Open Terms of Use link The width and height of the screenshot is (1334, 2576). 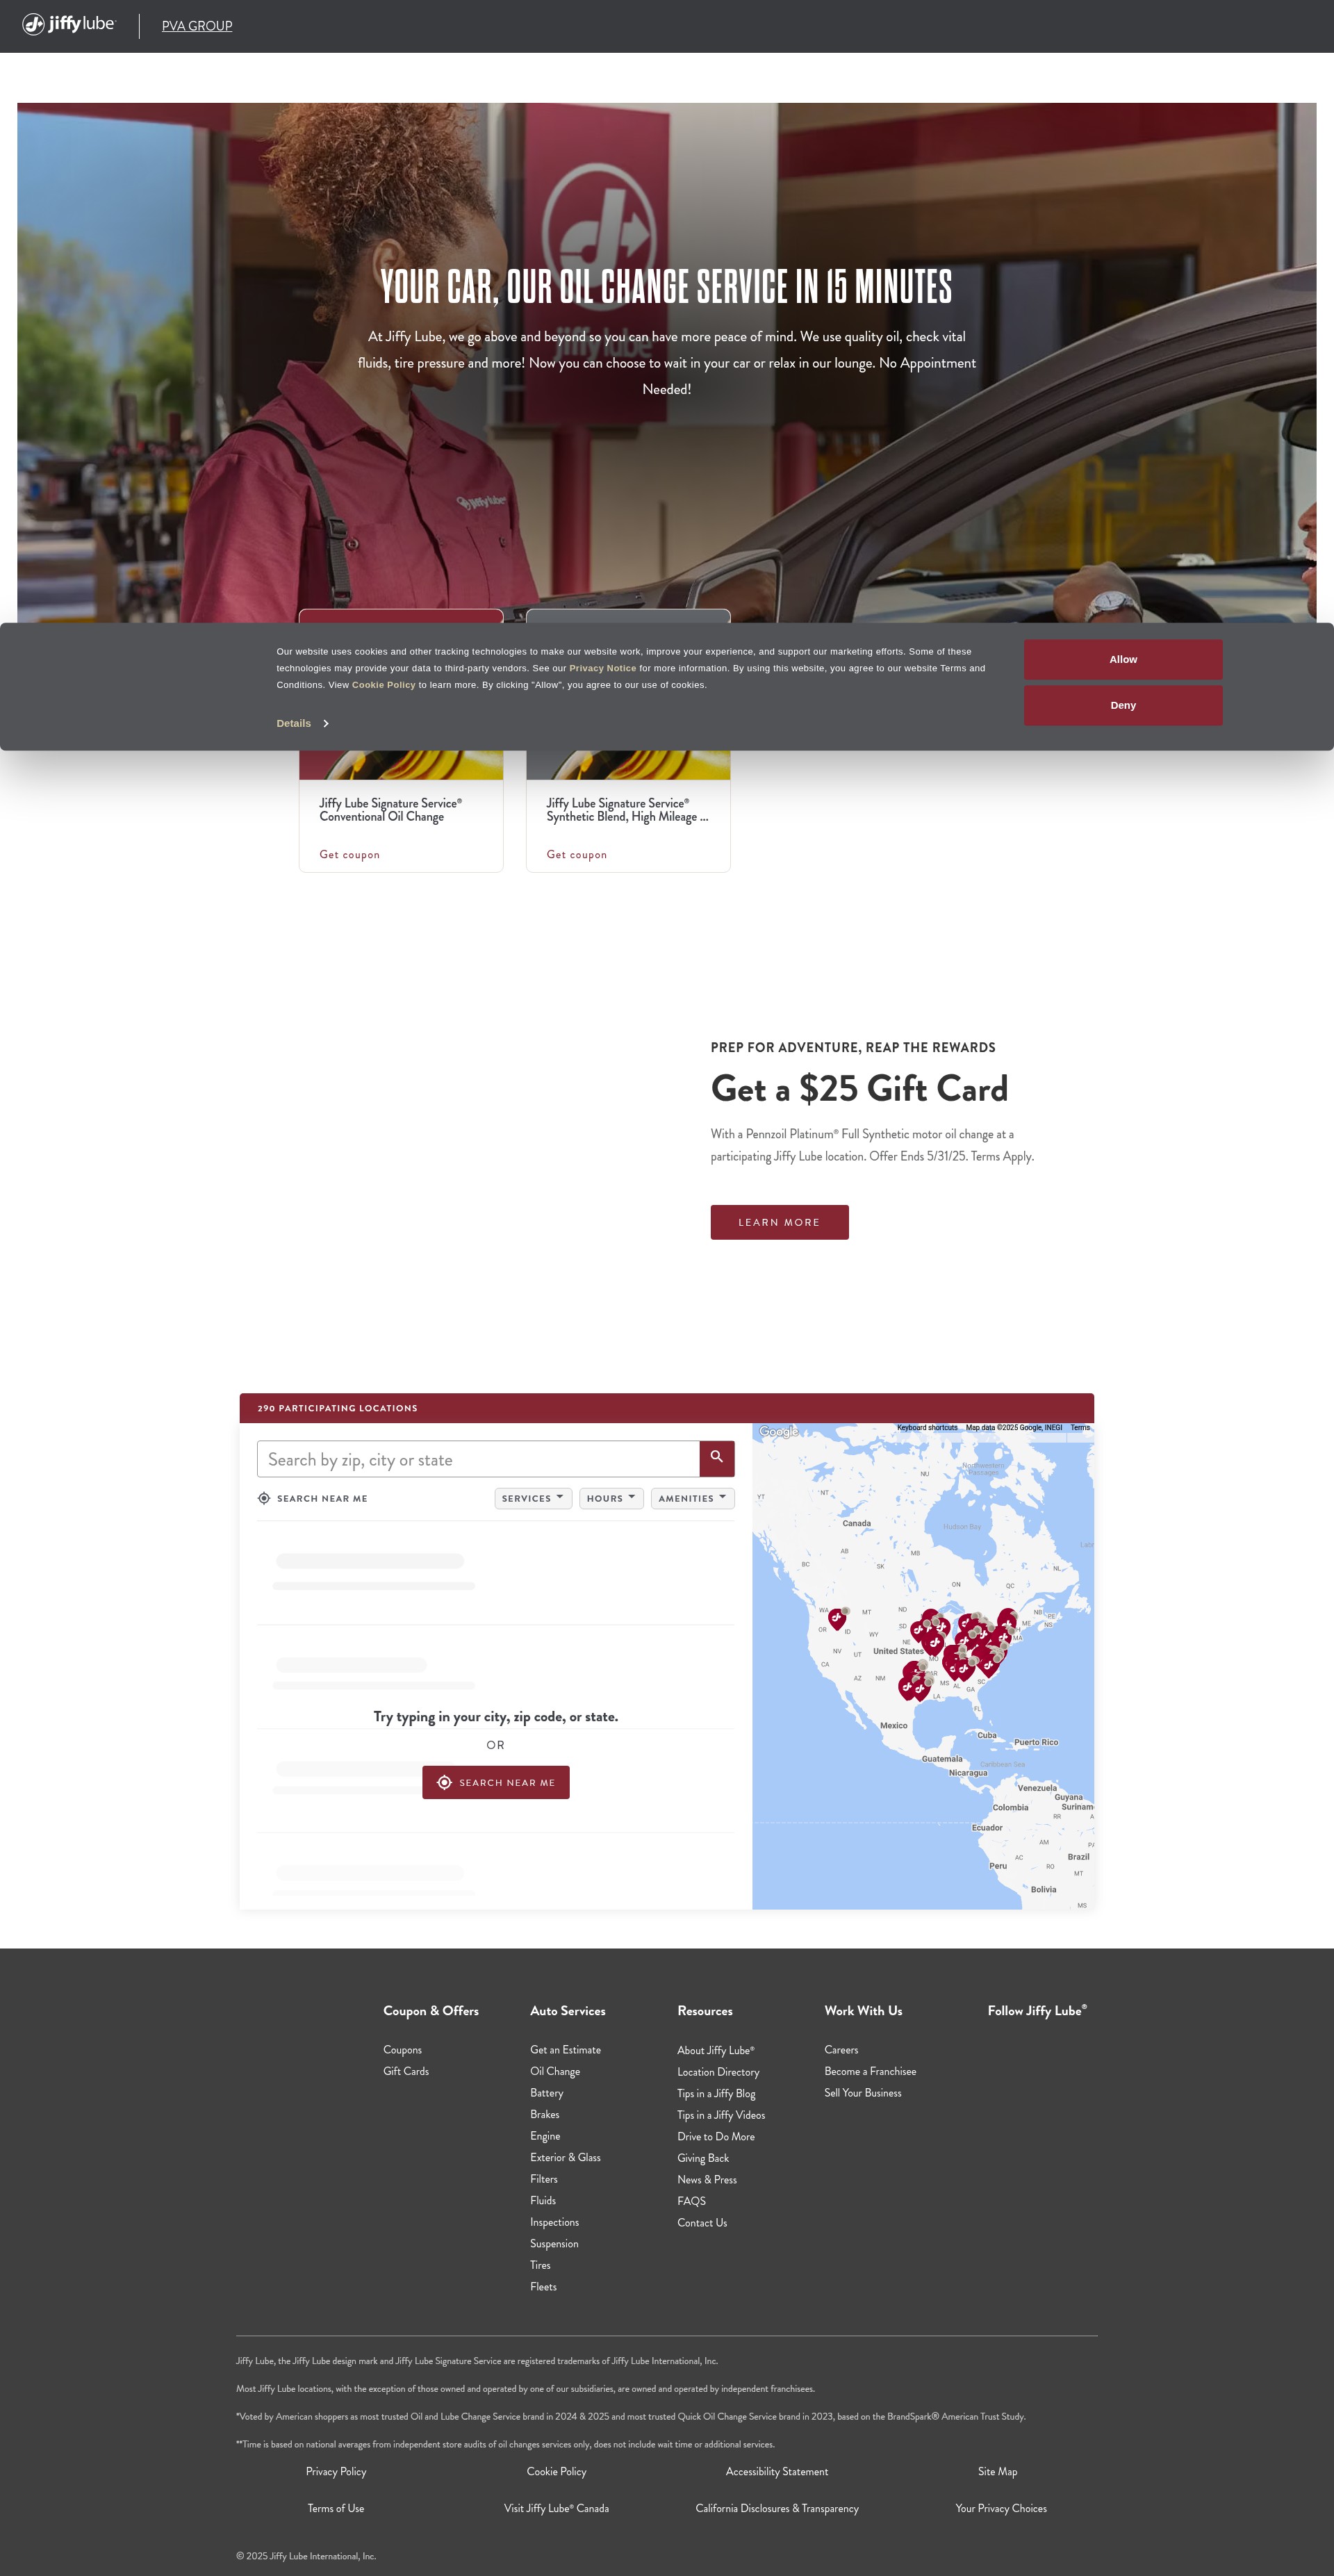pos(336,2508)
